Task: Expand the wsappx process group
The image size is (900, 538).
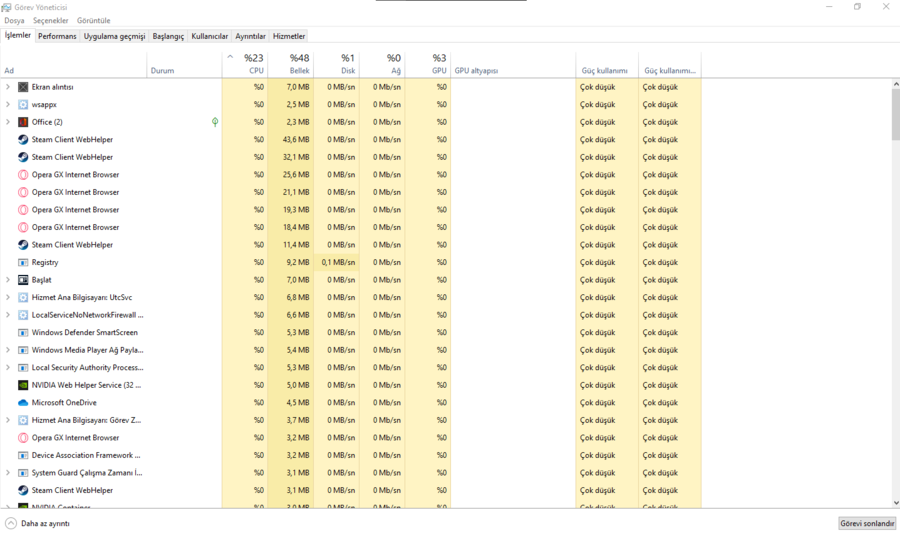Action: (7, 104)
